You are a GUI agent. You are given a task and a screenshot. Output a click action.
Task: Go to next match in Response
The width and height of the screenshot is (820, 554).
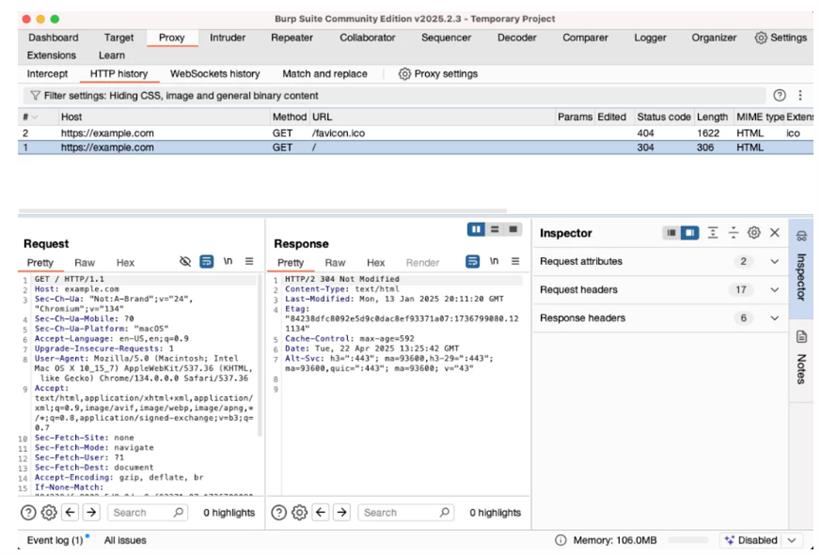click(x=342, y=512)
